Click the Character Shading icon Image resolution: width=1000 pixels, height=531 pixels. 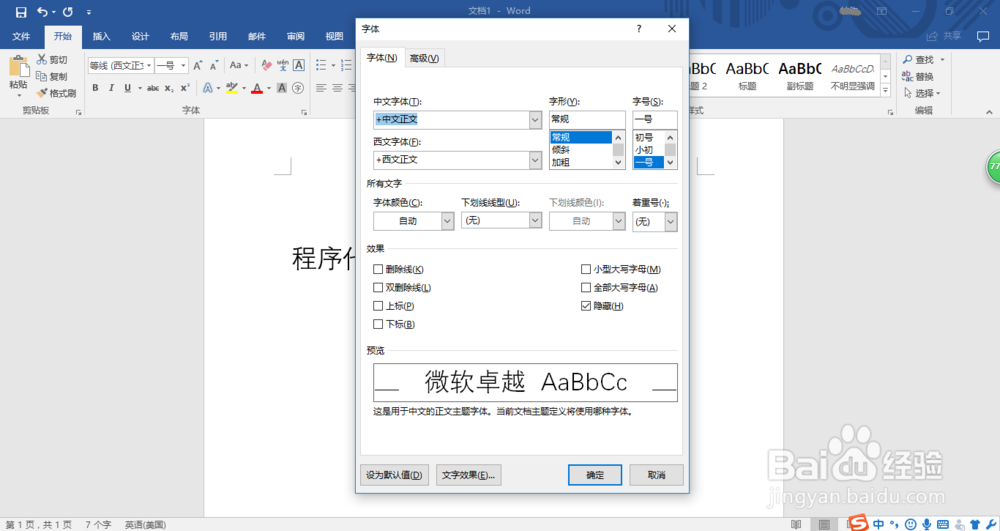click(x=282, y=88)
